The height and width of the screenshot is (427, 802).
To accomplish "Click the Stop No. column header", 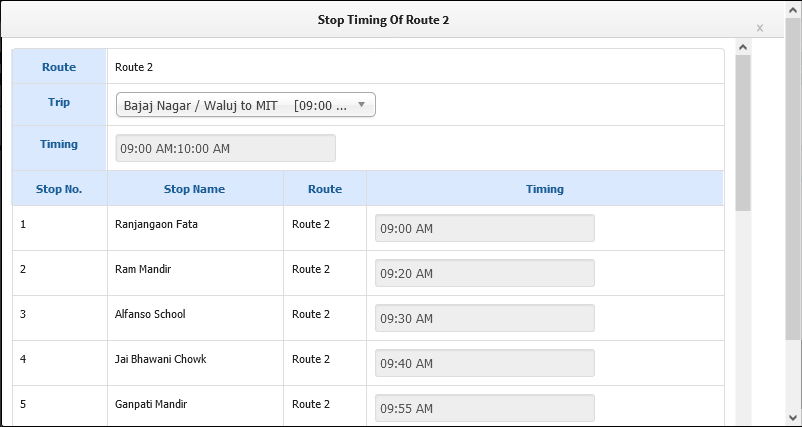I will tap(59, 189).
